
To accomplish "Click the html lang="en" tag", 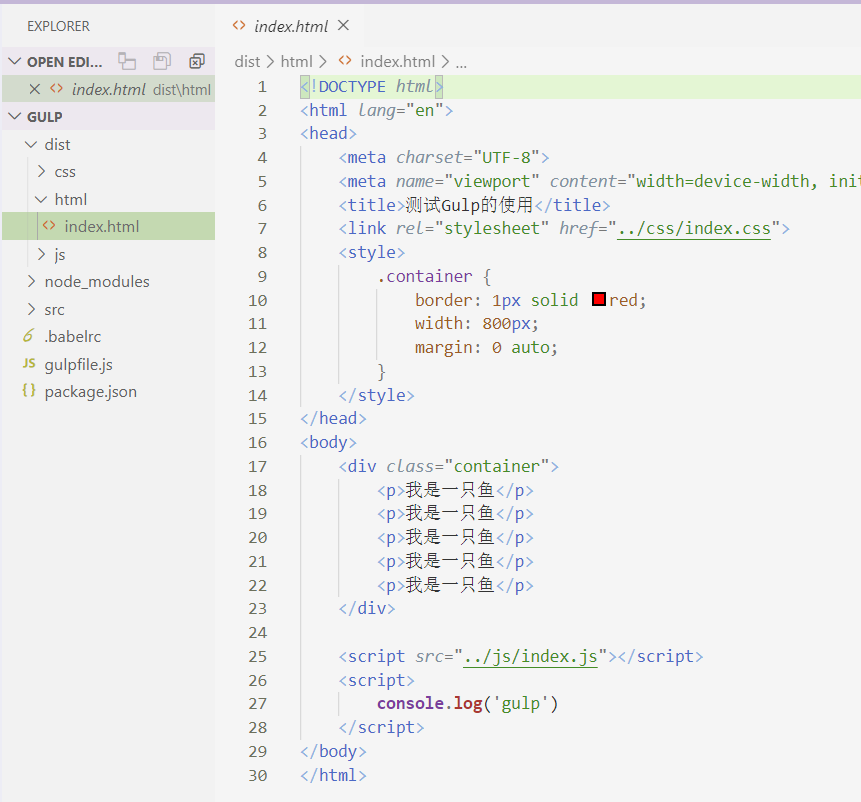I will (x=377, y=110).
